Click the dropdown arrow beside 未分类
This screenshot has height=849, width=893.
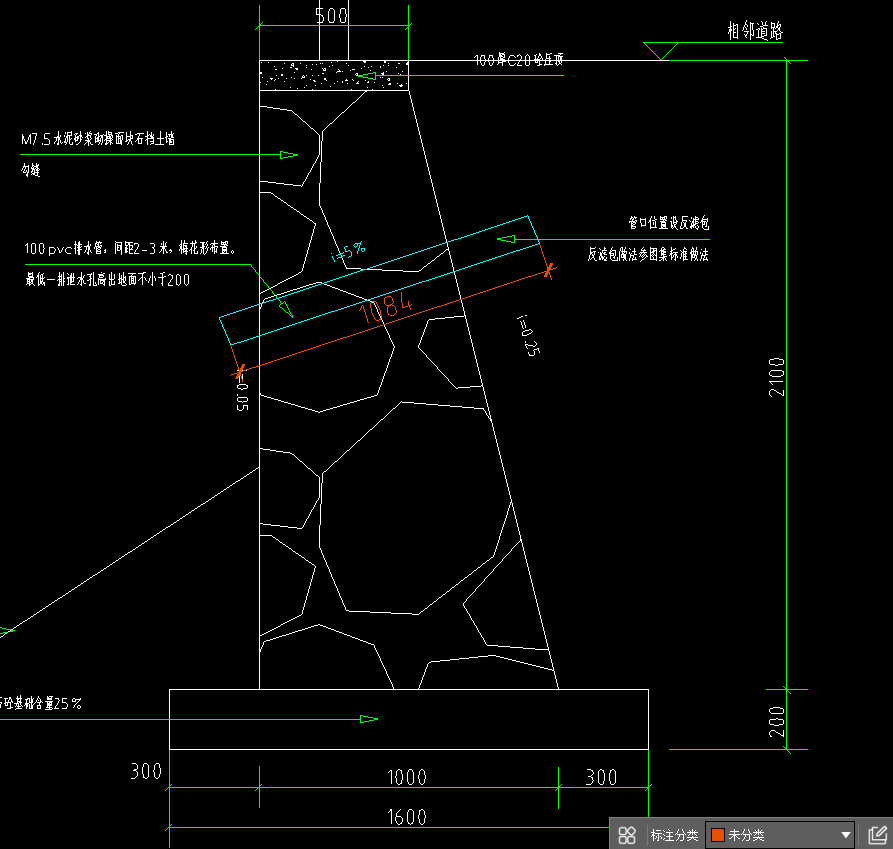point(846,835)
